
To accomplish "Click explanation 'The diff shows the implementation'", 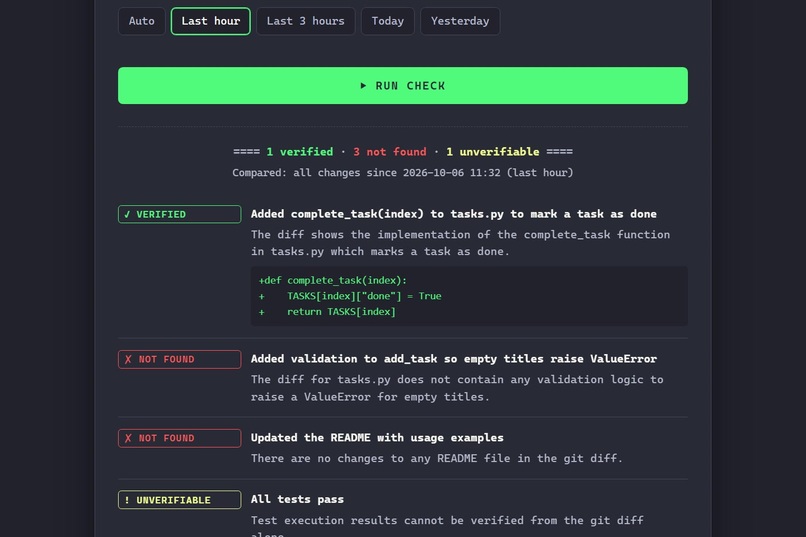I will click(461, 243).
